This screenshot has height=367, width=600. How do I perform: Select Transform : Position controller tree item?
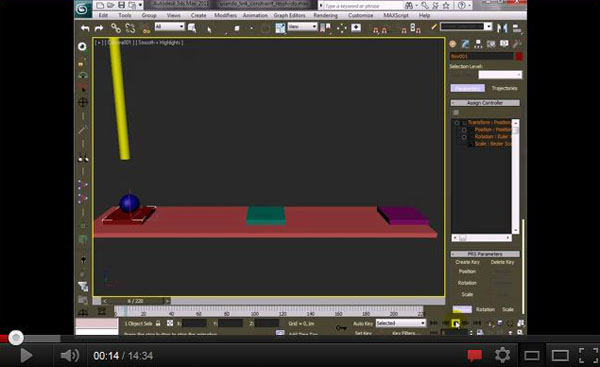489,122
